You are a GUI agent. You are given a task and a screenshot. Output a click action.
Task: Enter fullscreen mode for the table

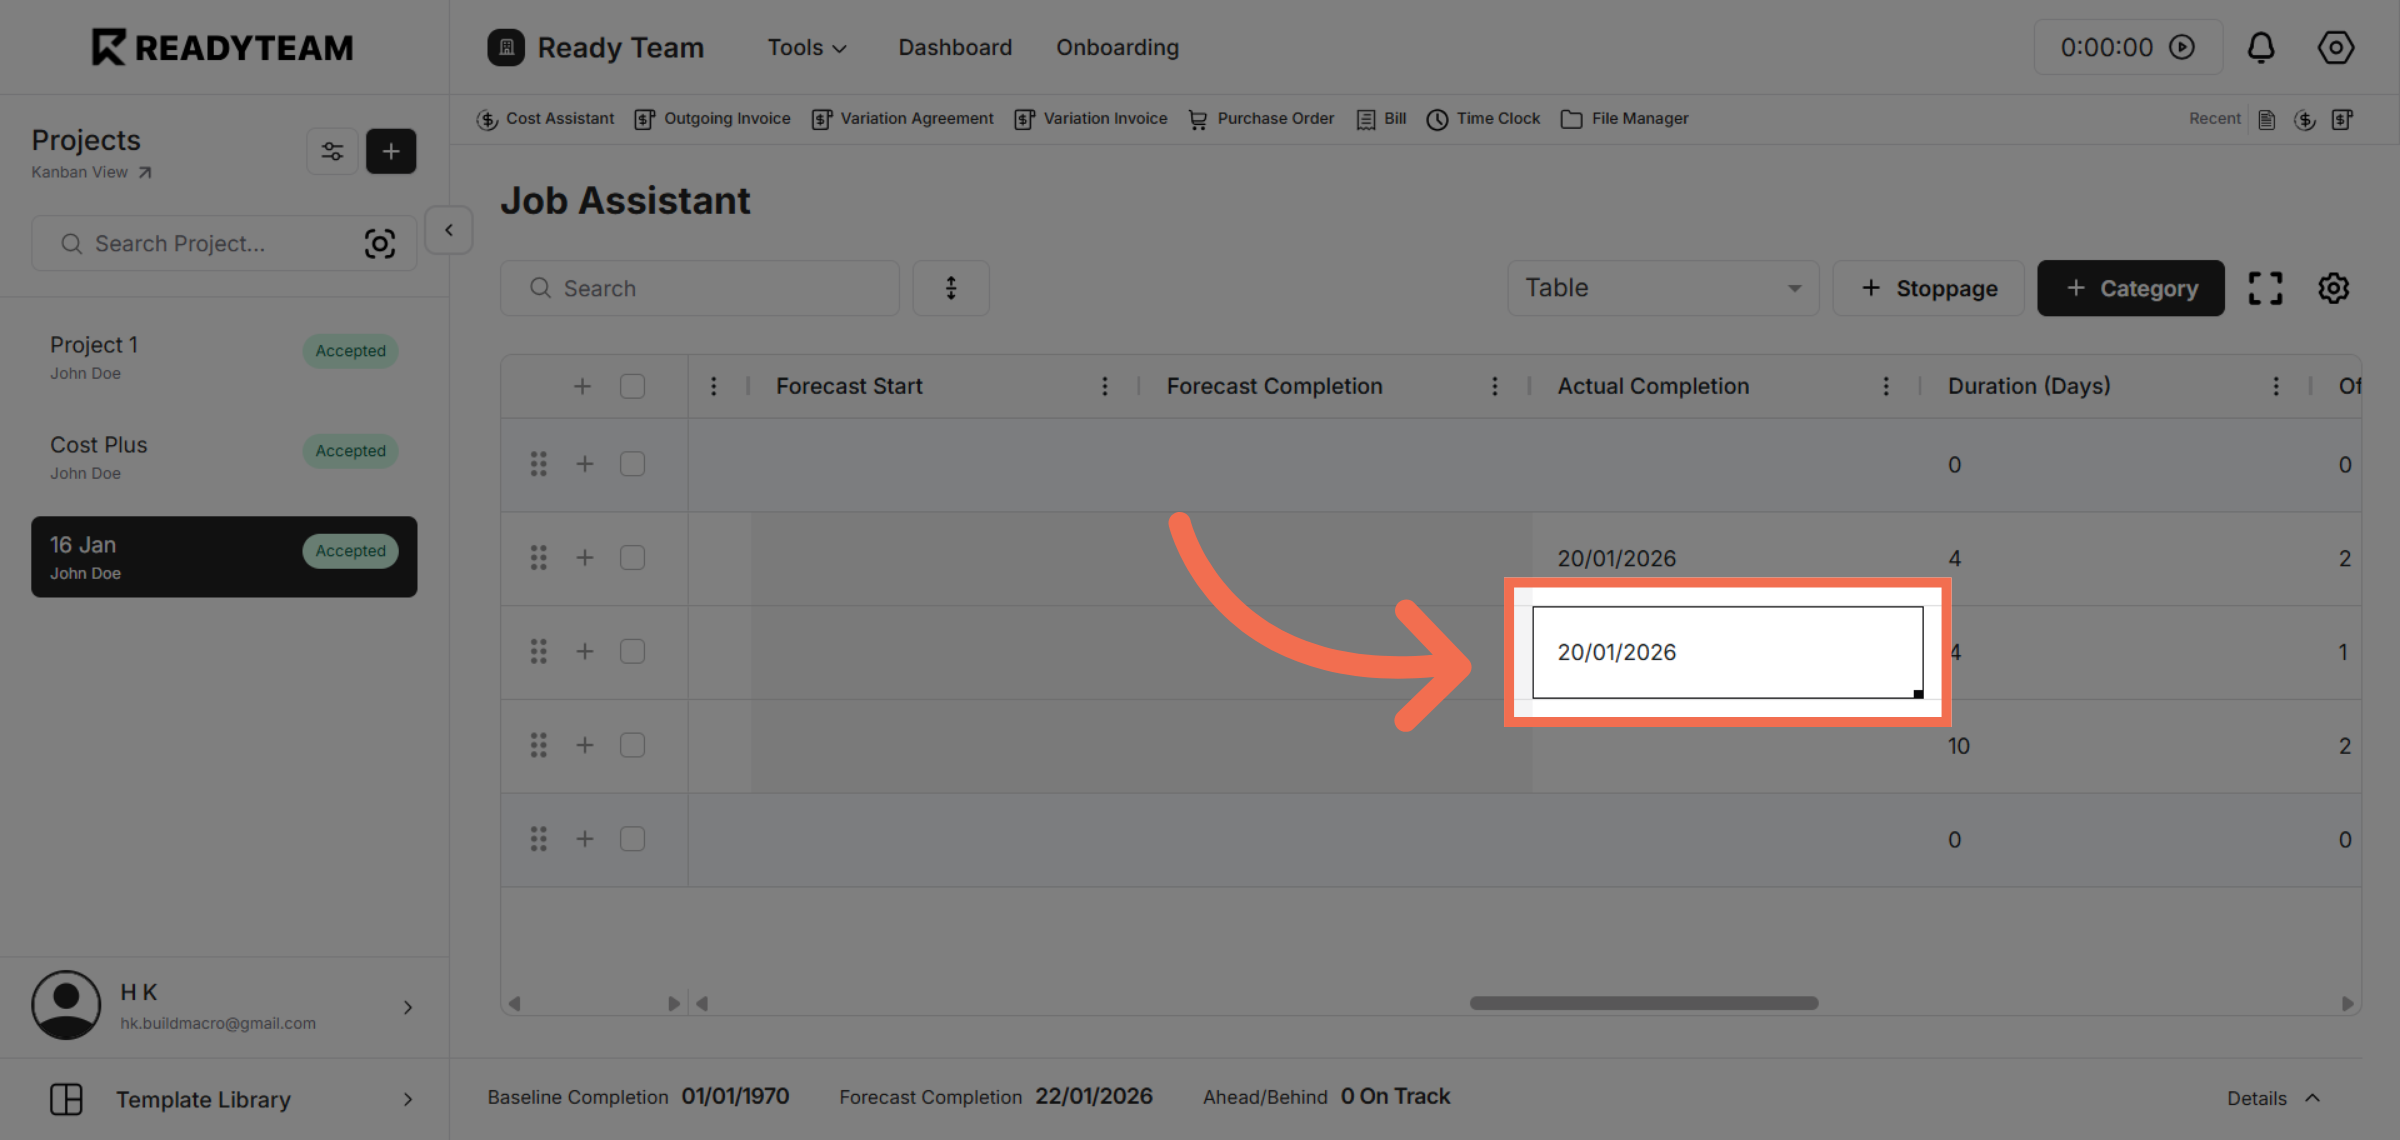tap(2265, 288)
